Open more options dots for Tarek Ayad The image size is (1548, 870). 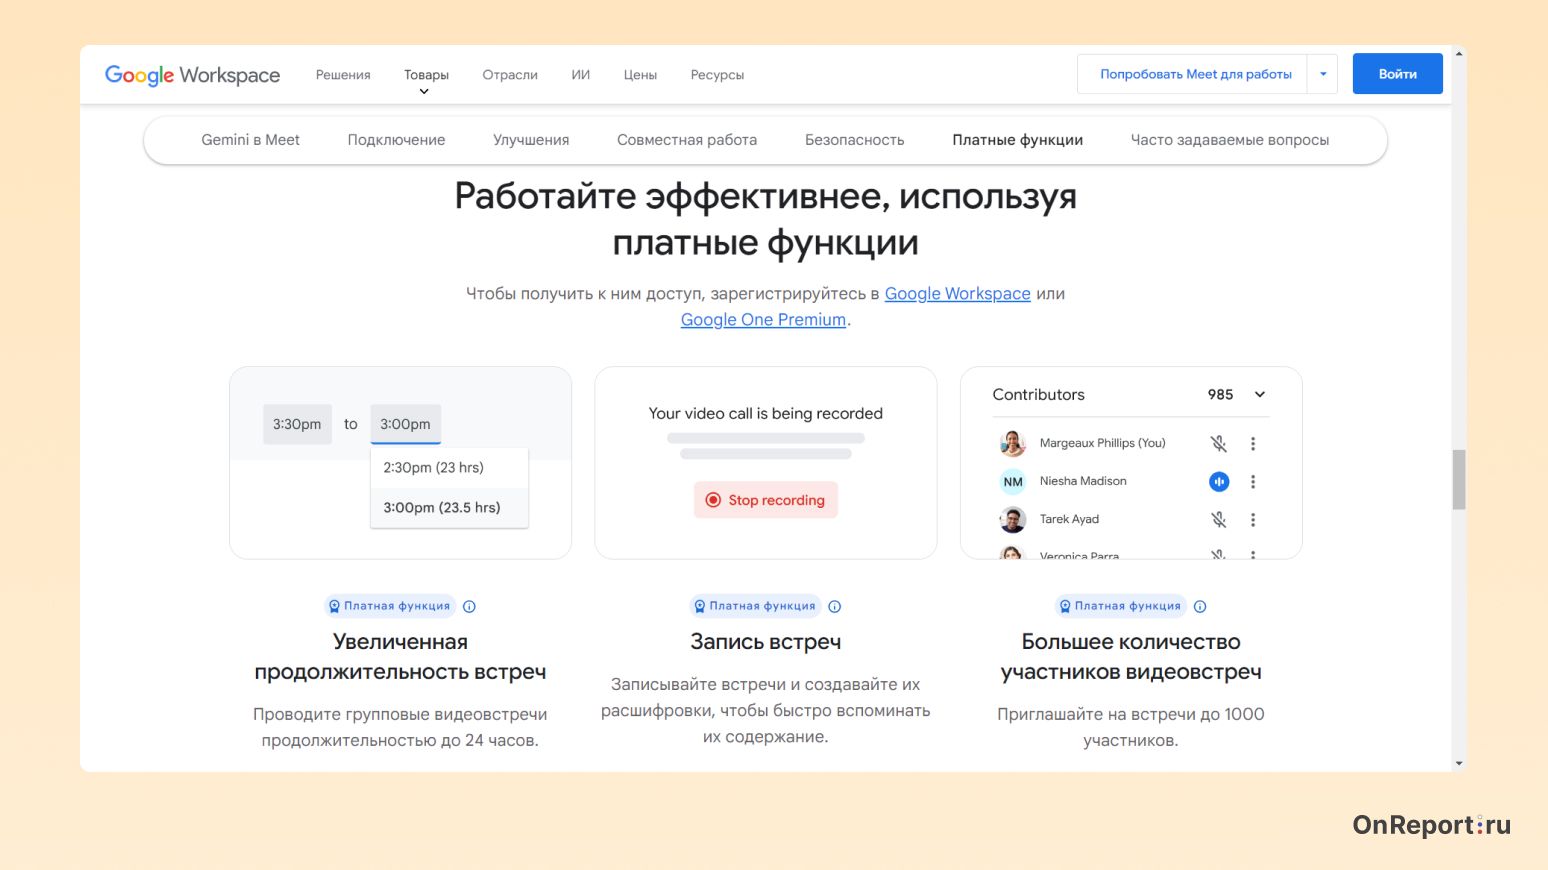pos(1253,519)
